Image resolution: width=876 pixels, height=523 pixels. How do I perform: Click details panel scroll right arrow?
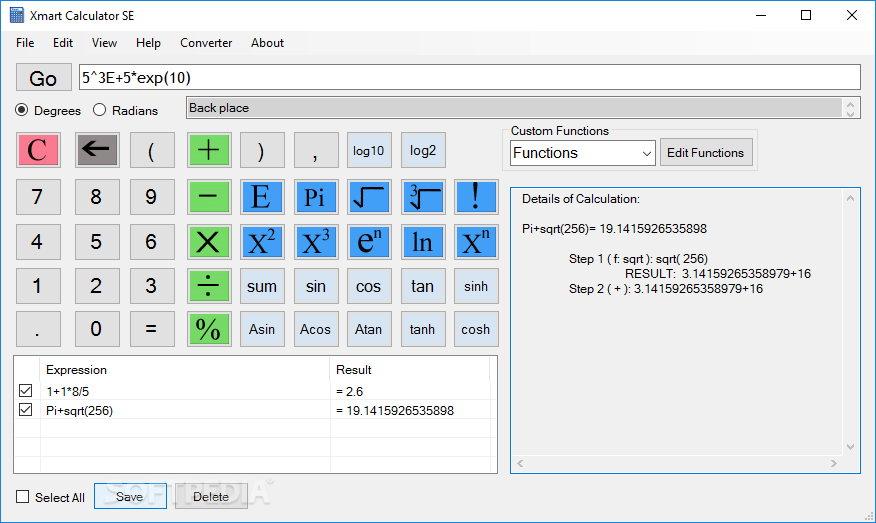(x=834, y=463)
